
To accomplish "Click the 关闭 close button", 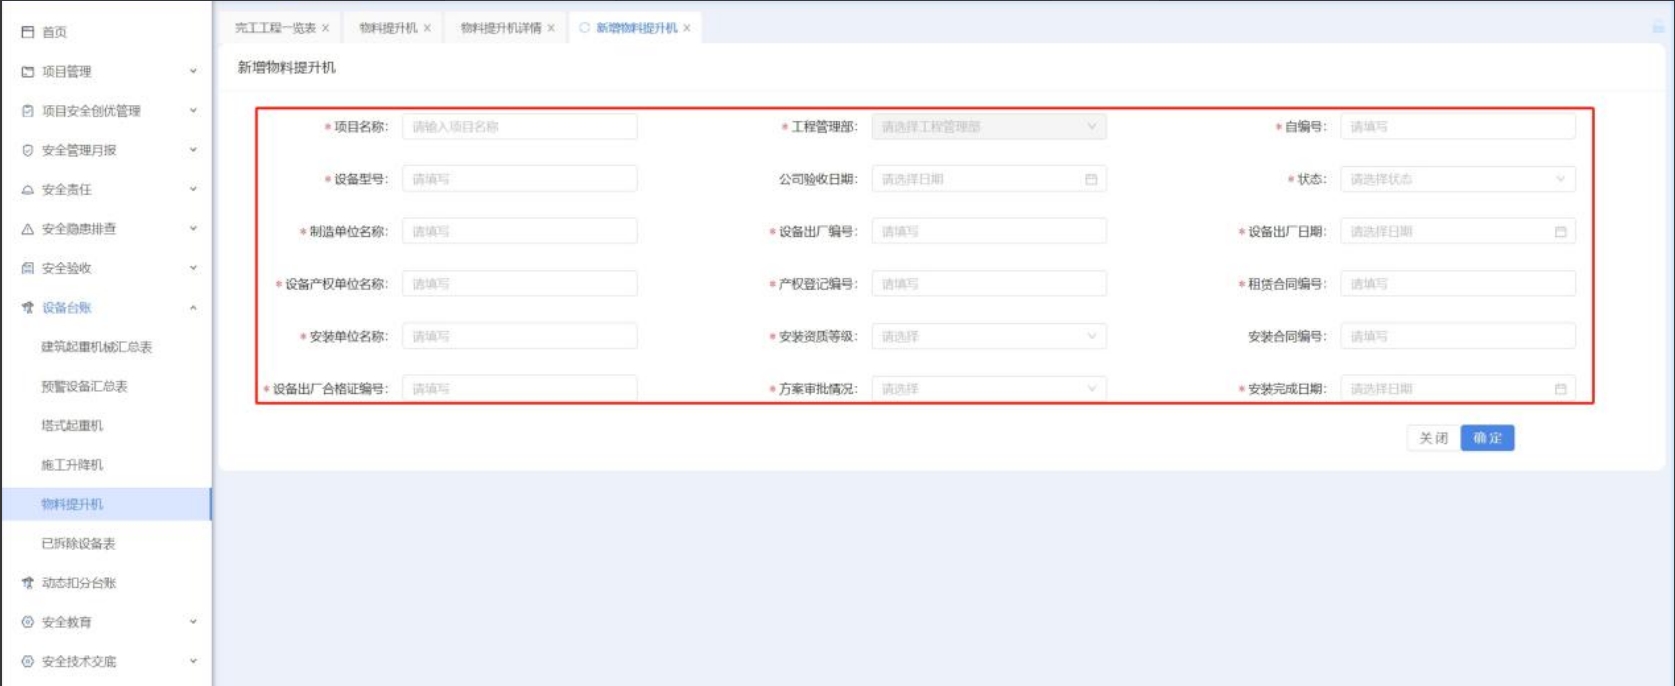I will [1433, 438].
